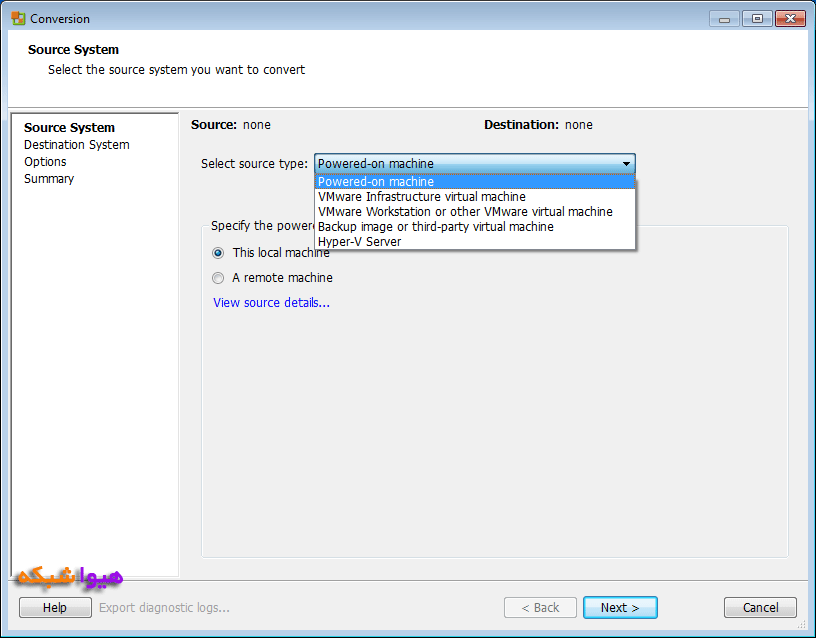Open the Summary step in sidebar
The height and width of the screenshot is (638, 816).
(49, 179)
